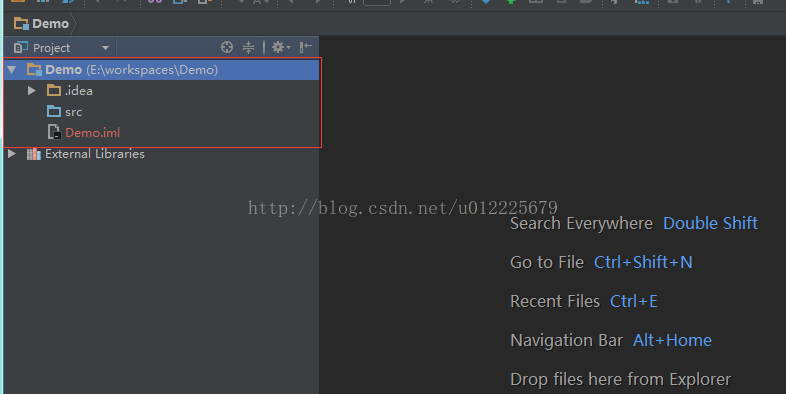786x394 pixels.
Task: Expand the .idea folder arrow
Action: (x=32, y=91)
